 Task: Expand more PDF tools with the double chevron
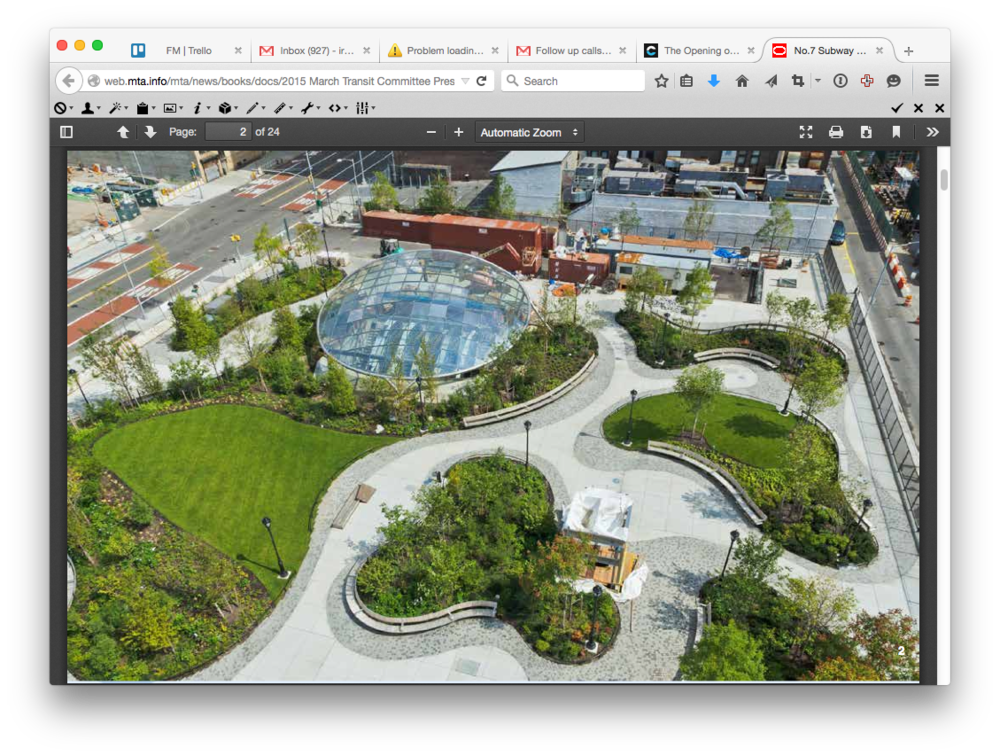tap(932, 131)
